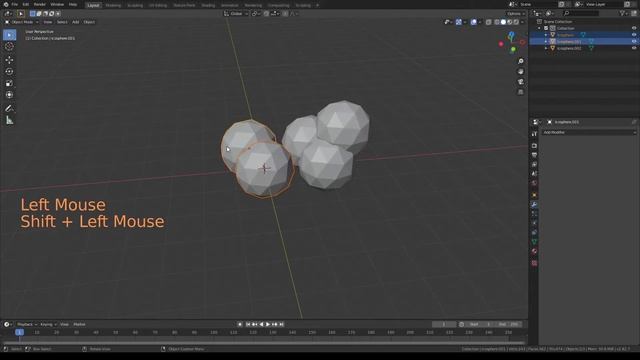
Task: Select the Move tool
Action: click(9, 60)
